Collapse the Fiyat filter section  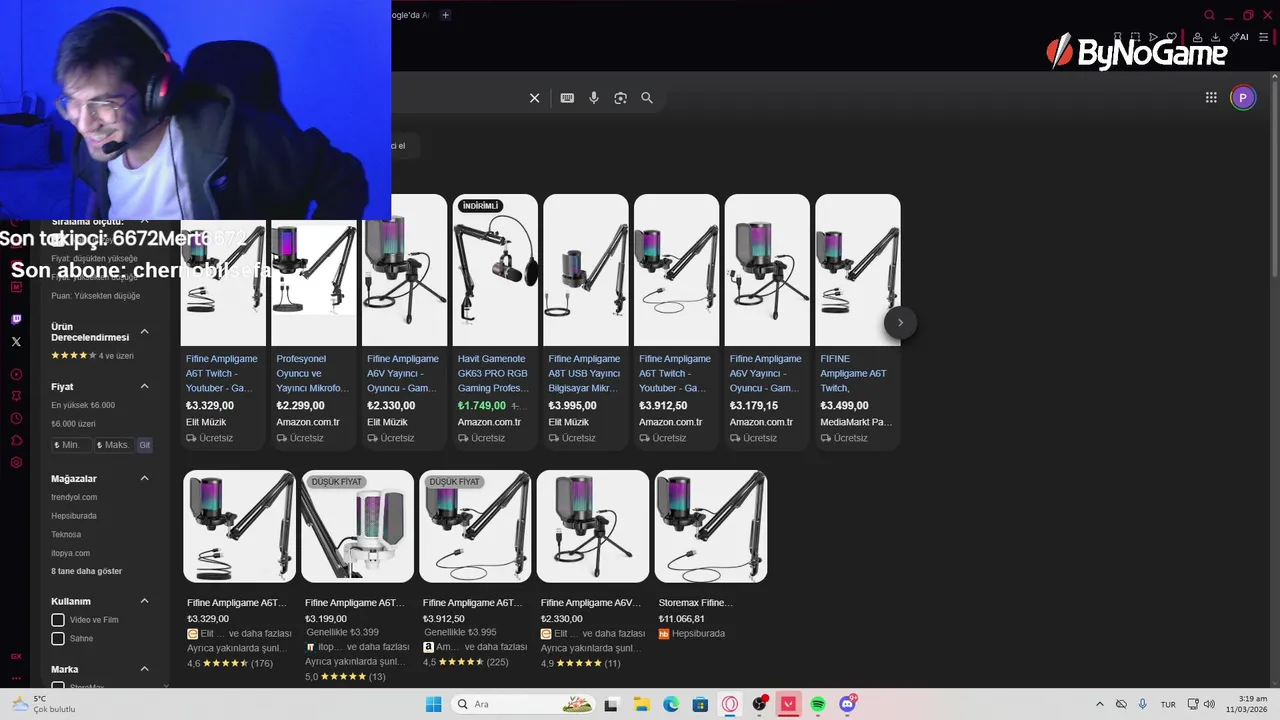coord(144,386)
